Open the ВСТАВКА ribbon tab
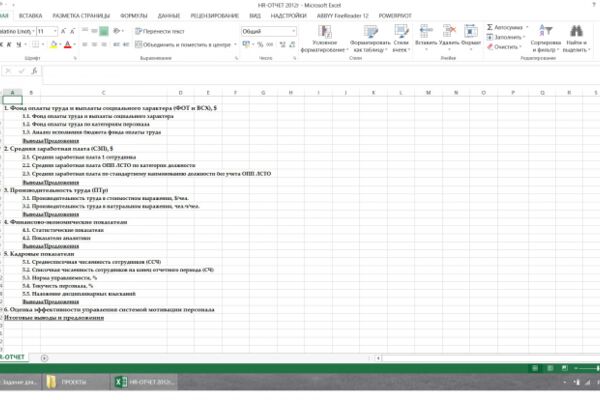Viewport: 600px width, 400px height. click(30, 16)
